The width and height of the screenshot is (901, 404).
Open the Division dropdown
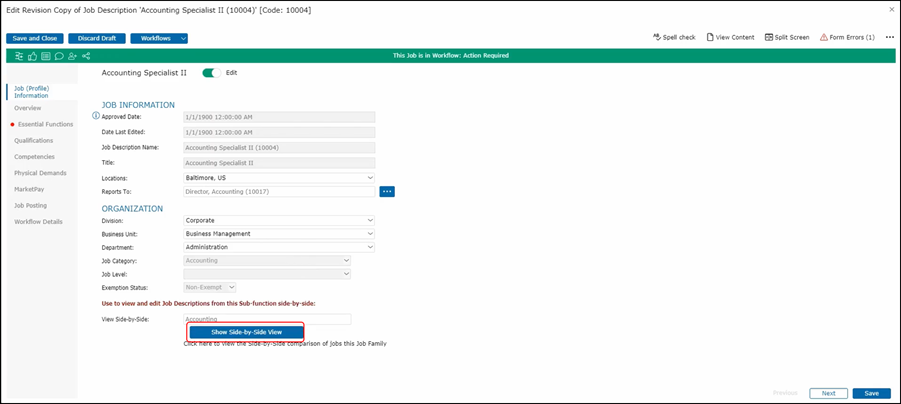click(279, 220)
